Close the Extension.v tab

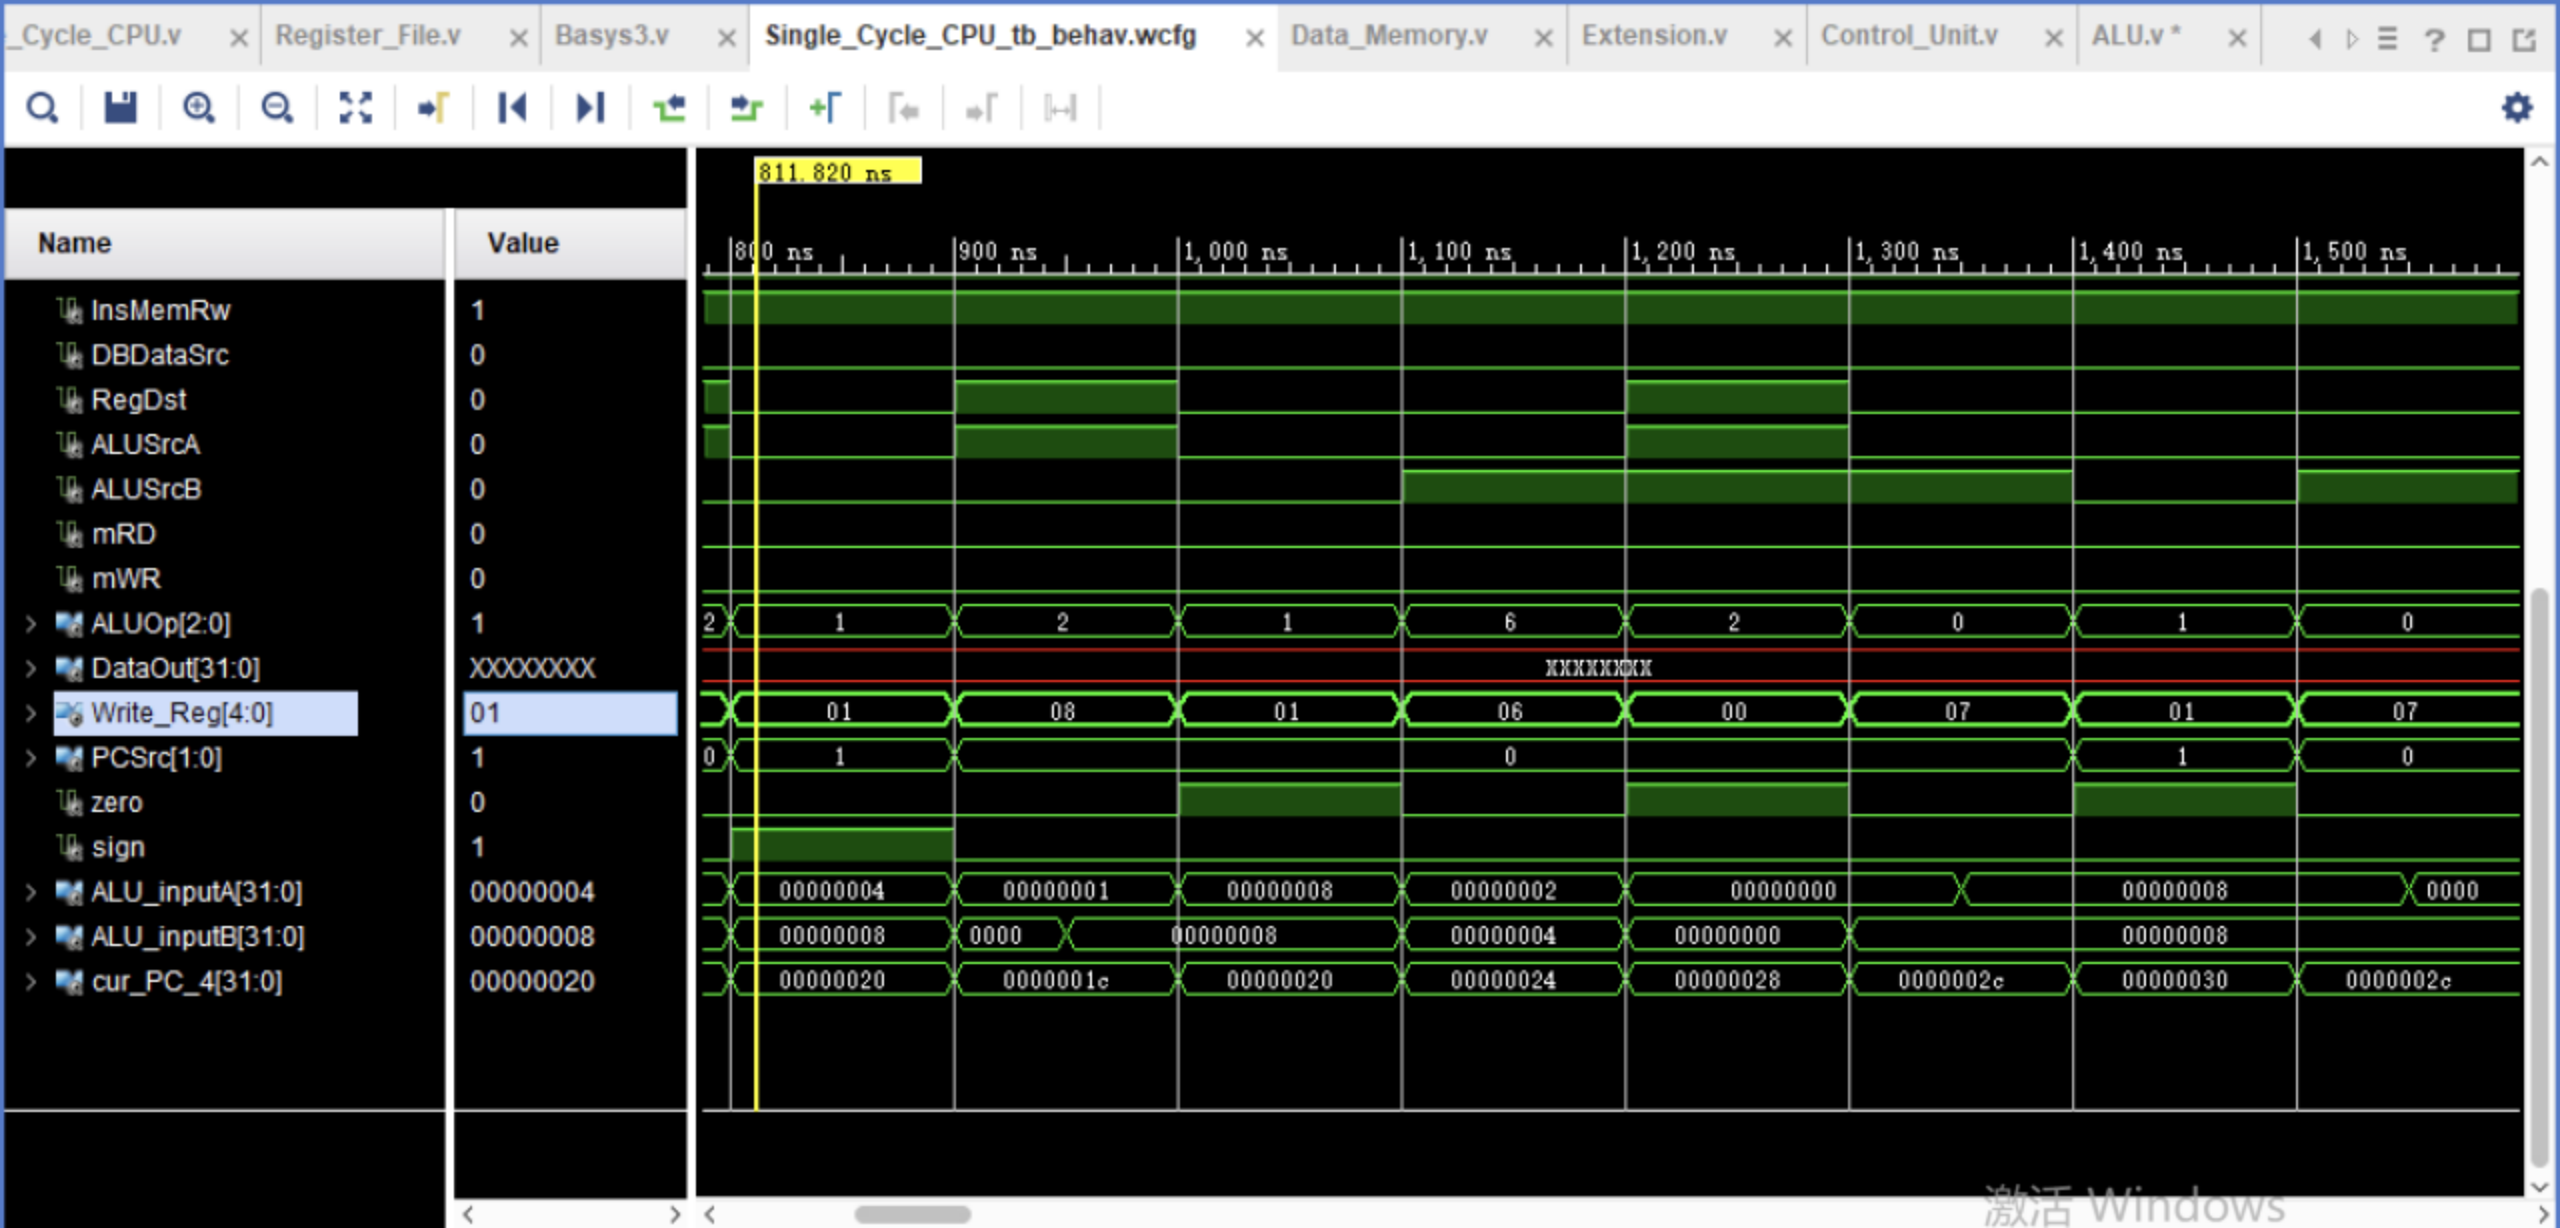1782,38
